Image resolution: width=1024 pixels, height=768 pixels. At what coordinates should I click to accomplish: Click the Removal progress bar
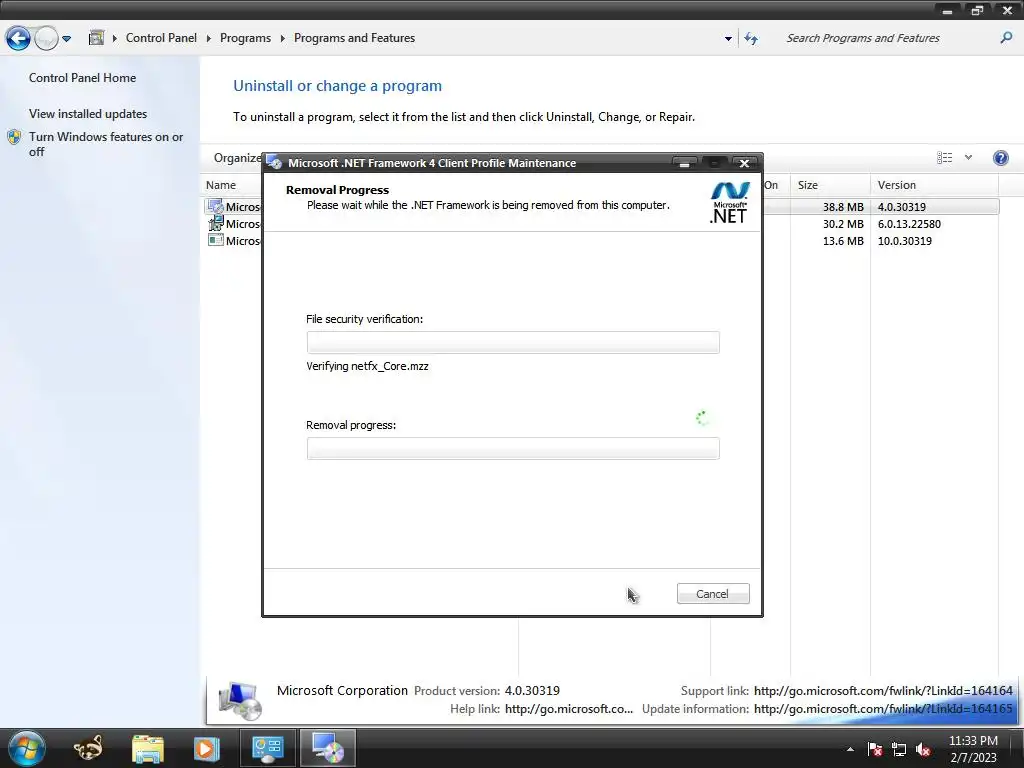[x=513, y=449]
